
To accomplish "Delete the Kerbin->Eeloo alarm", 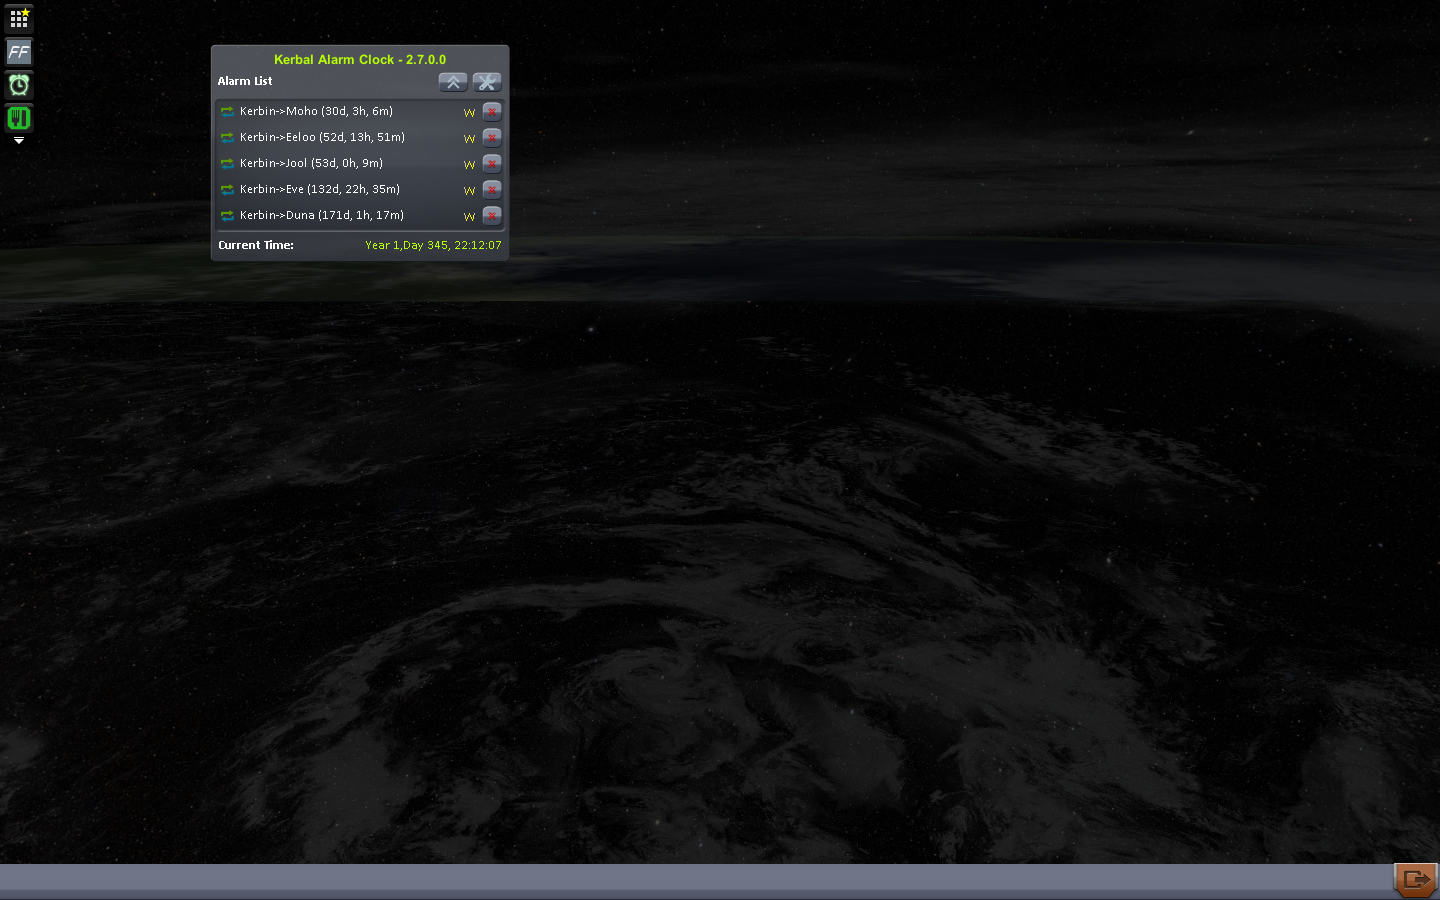I will coord(492,138).
